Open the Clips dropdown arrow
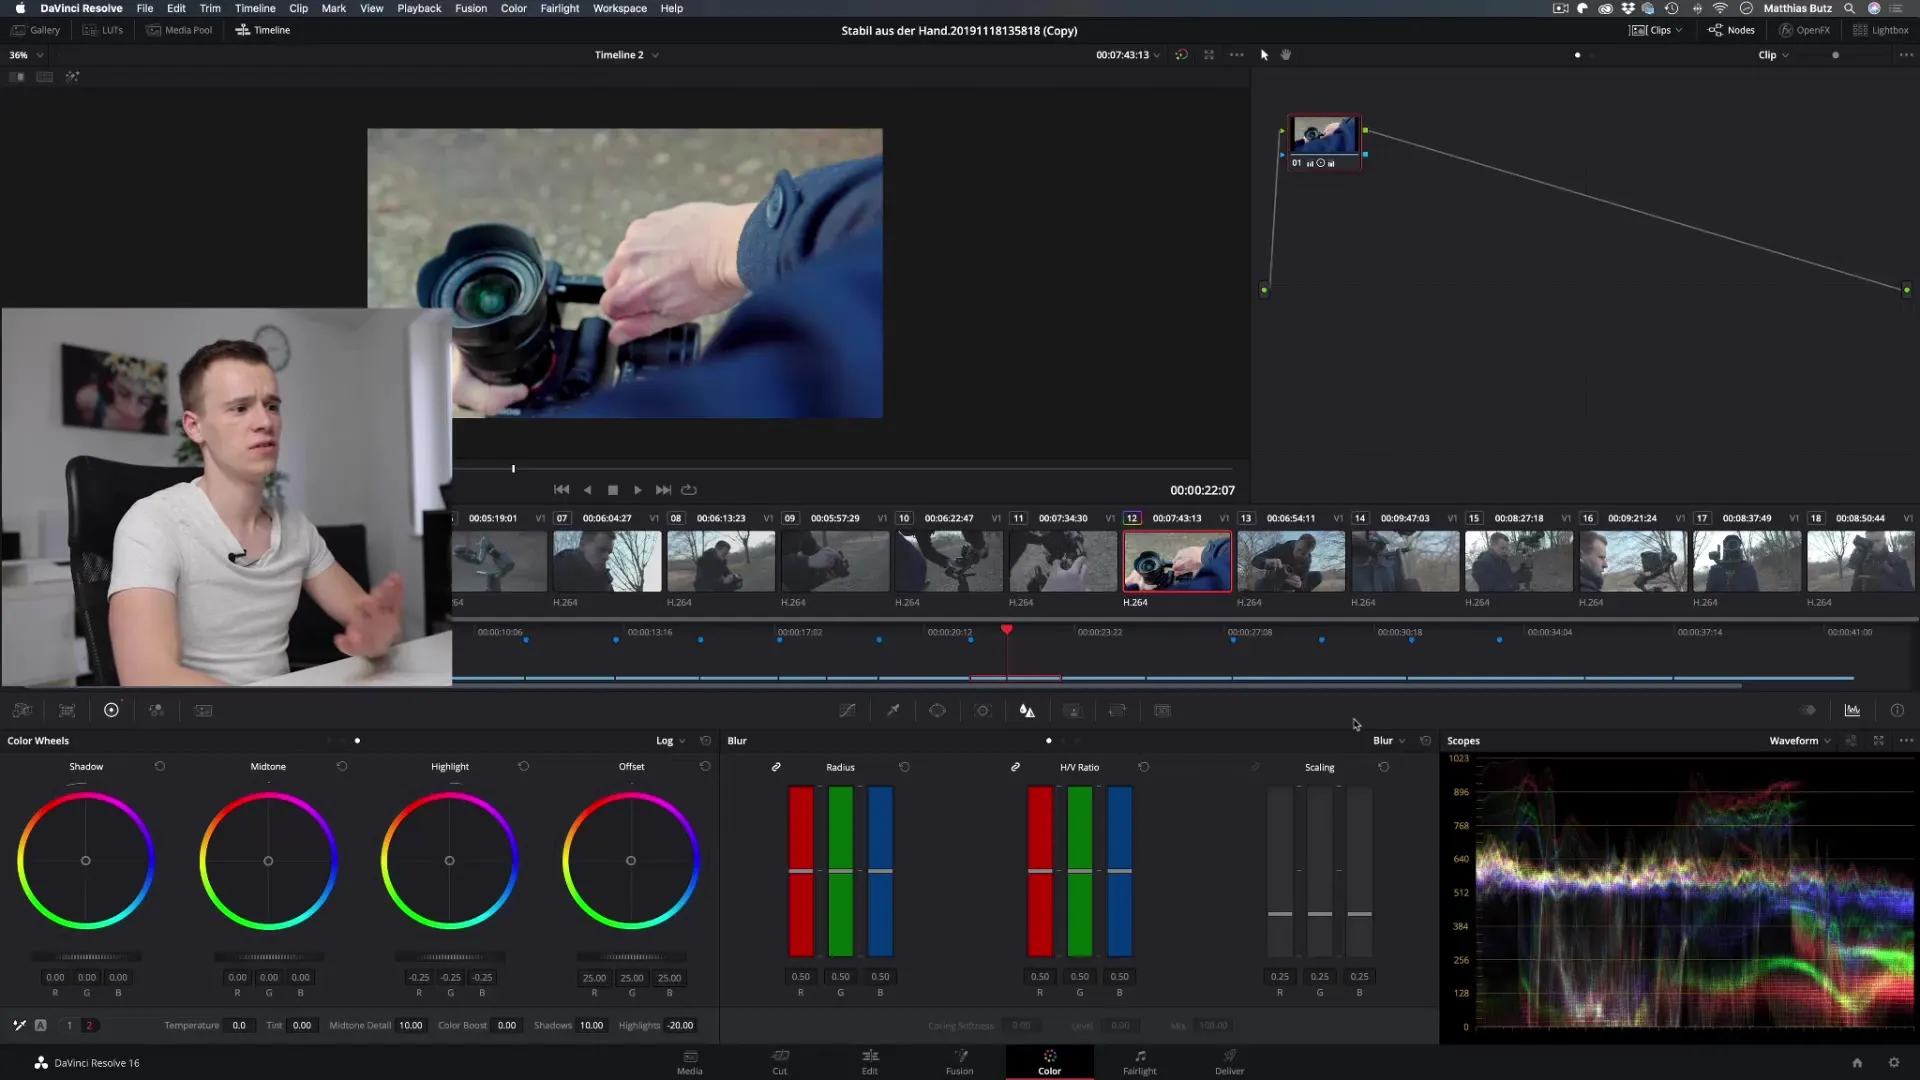The height and width of the screenshot is (1080, 1920). 1679,30
